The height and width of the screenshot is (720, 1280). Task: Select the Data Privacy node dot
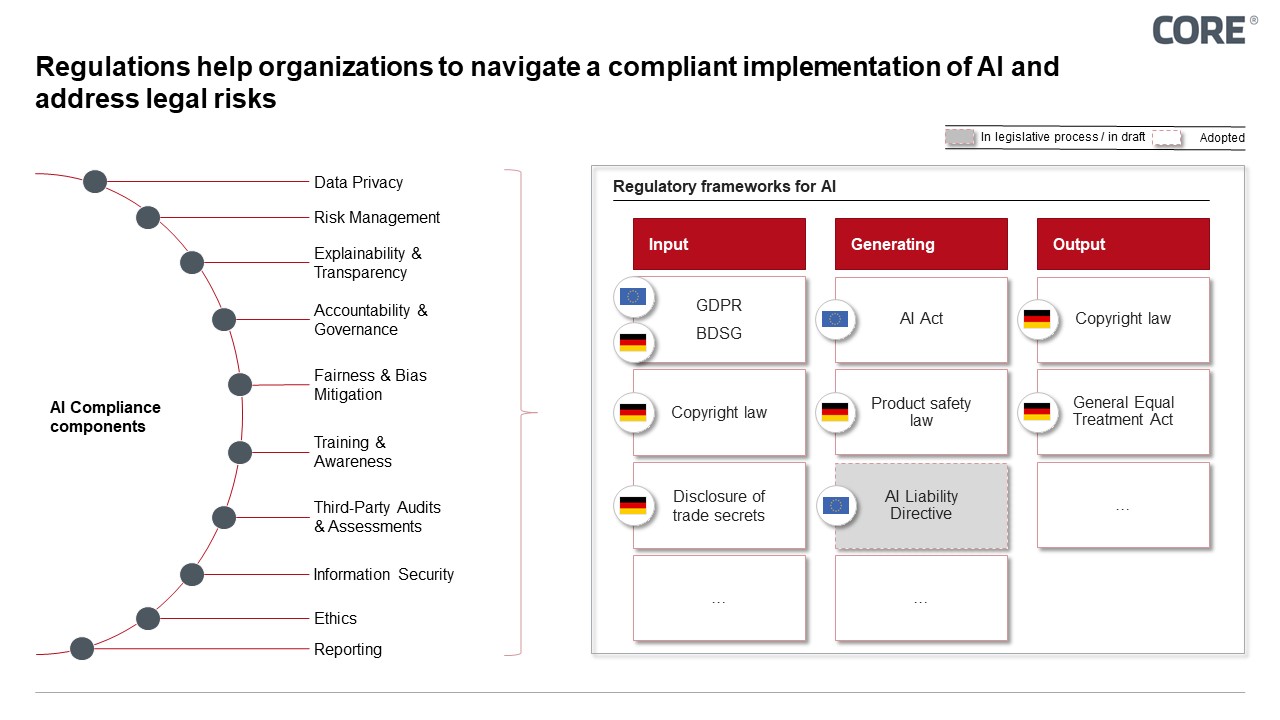95,181
